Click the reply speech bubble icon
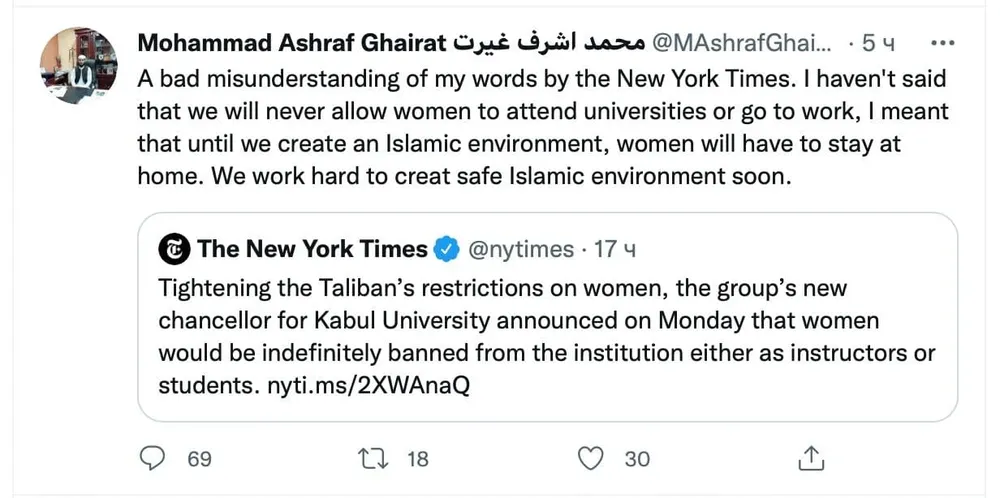 (x=152, y=459)
